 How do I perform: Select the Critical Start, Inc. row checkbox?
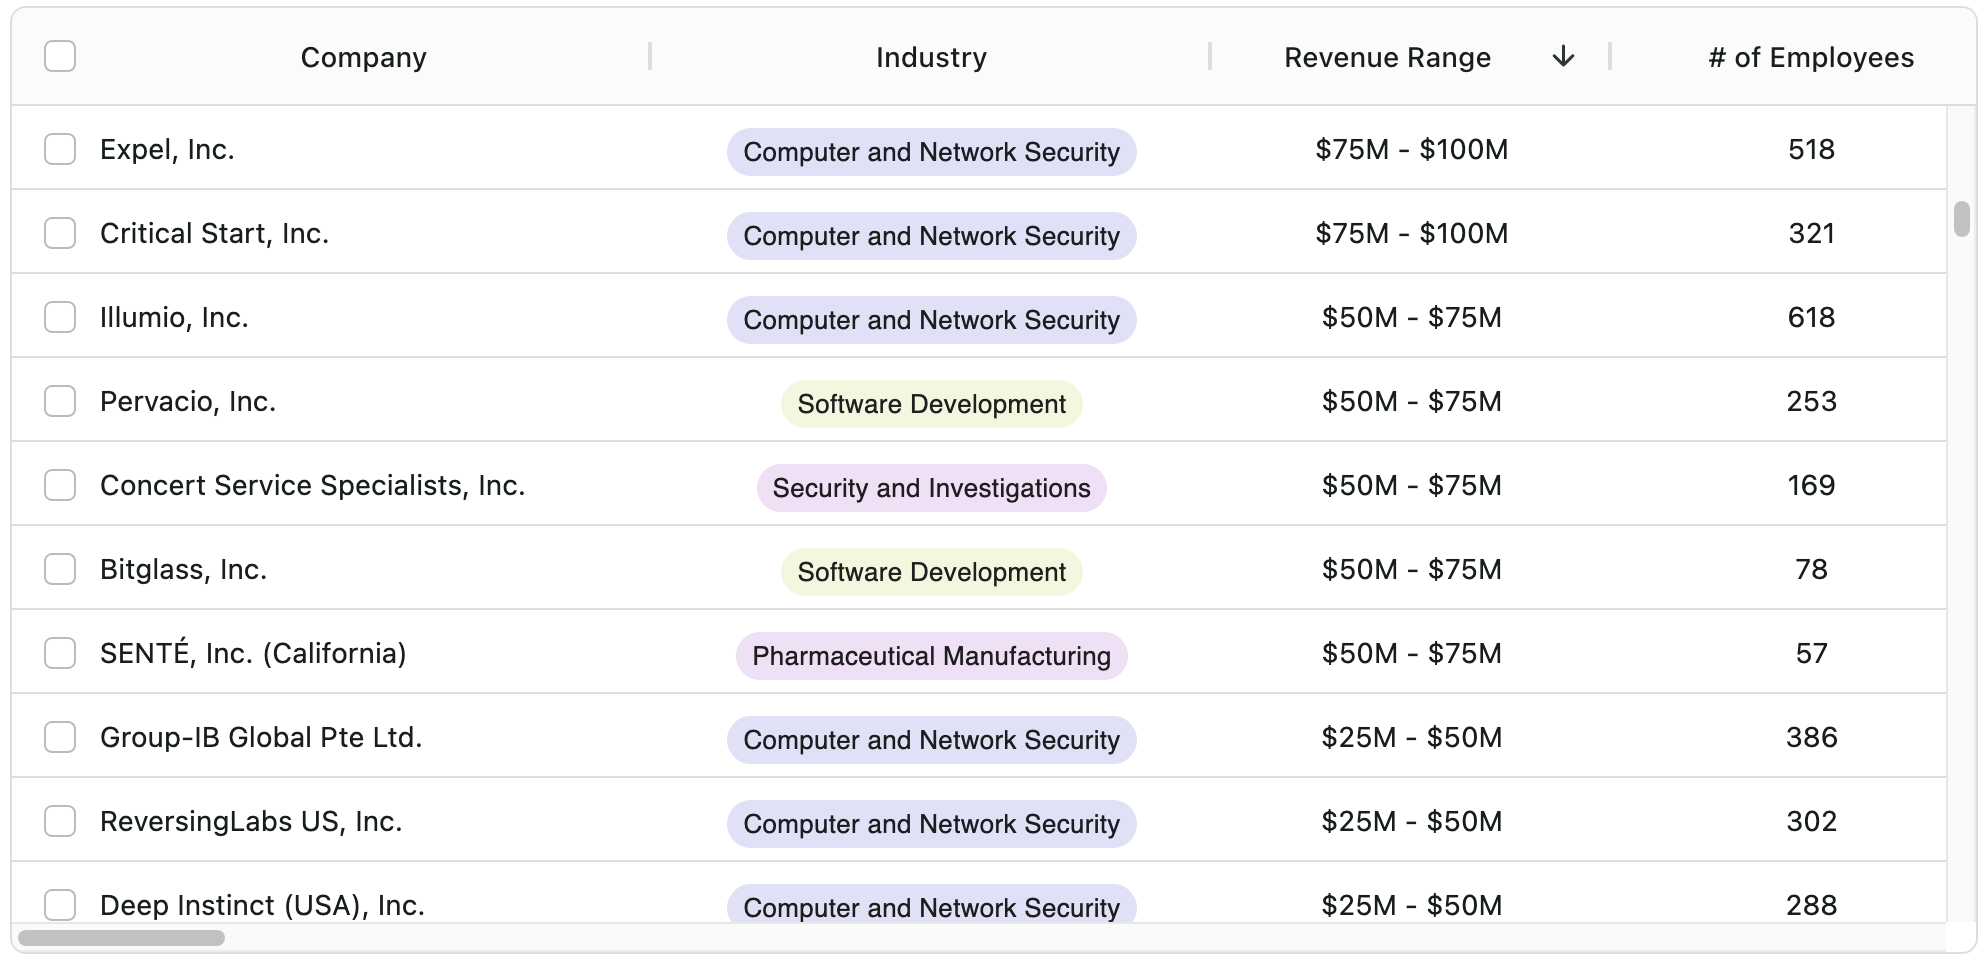pyautogui.click(x=60, y=233)
